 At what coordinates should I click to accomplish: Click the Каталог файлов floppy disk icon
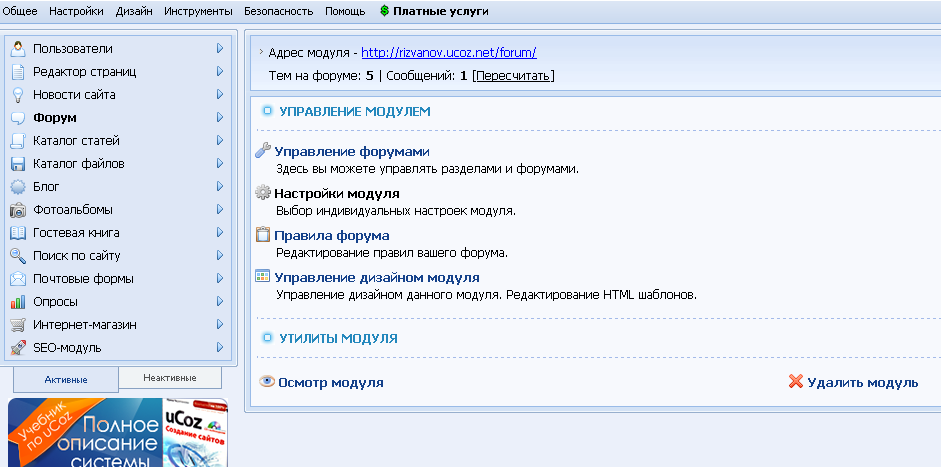pyautogui.click(x=18, y=164)
